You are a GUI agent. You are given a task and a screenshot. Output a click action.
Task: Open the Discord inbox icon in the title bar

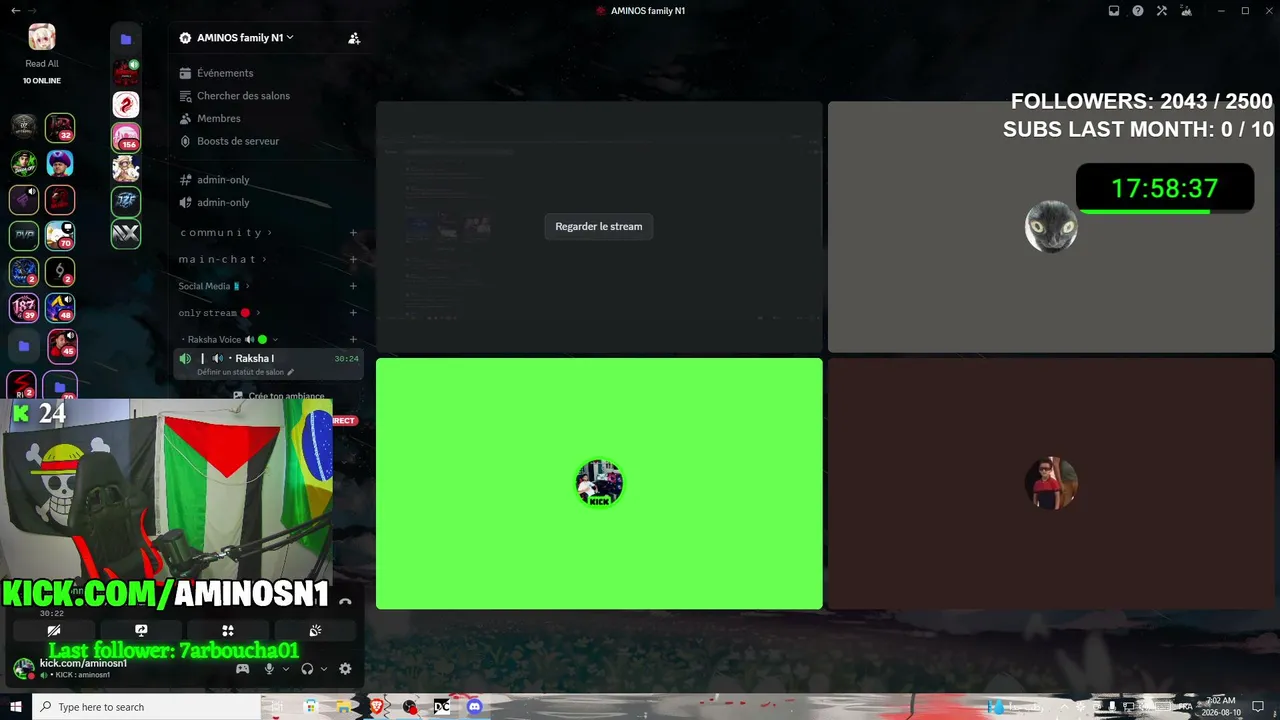coord(1114,11)
